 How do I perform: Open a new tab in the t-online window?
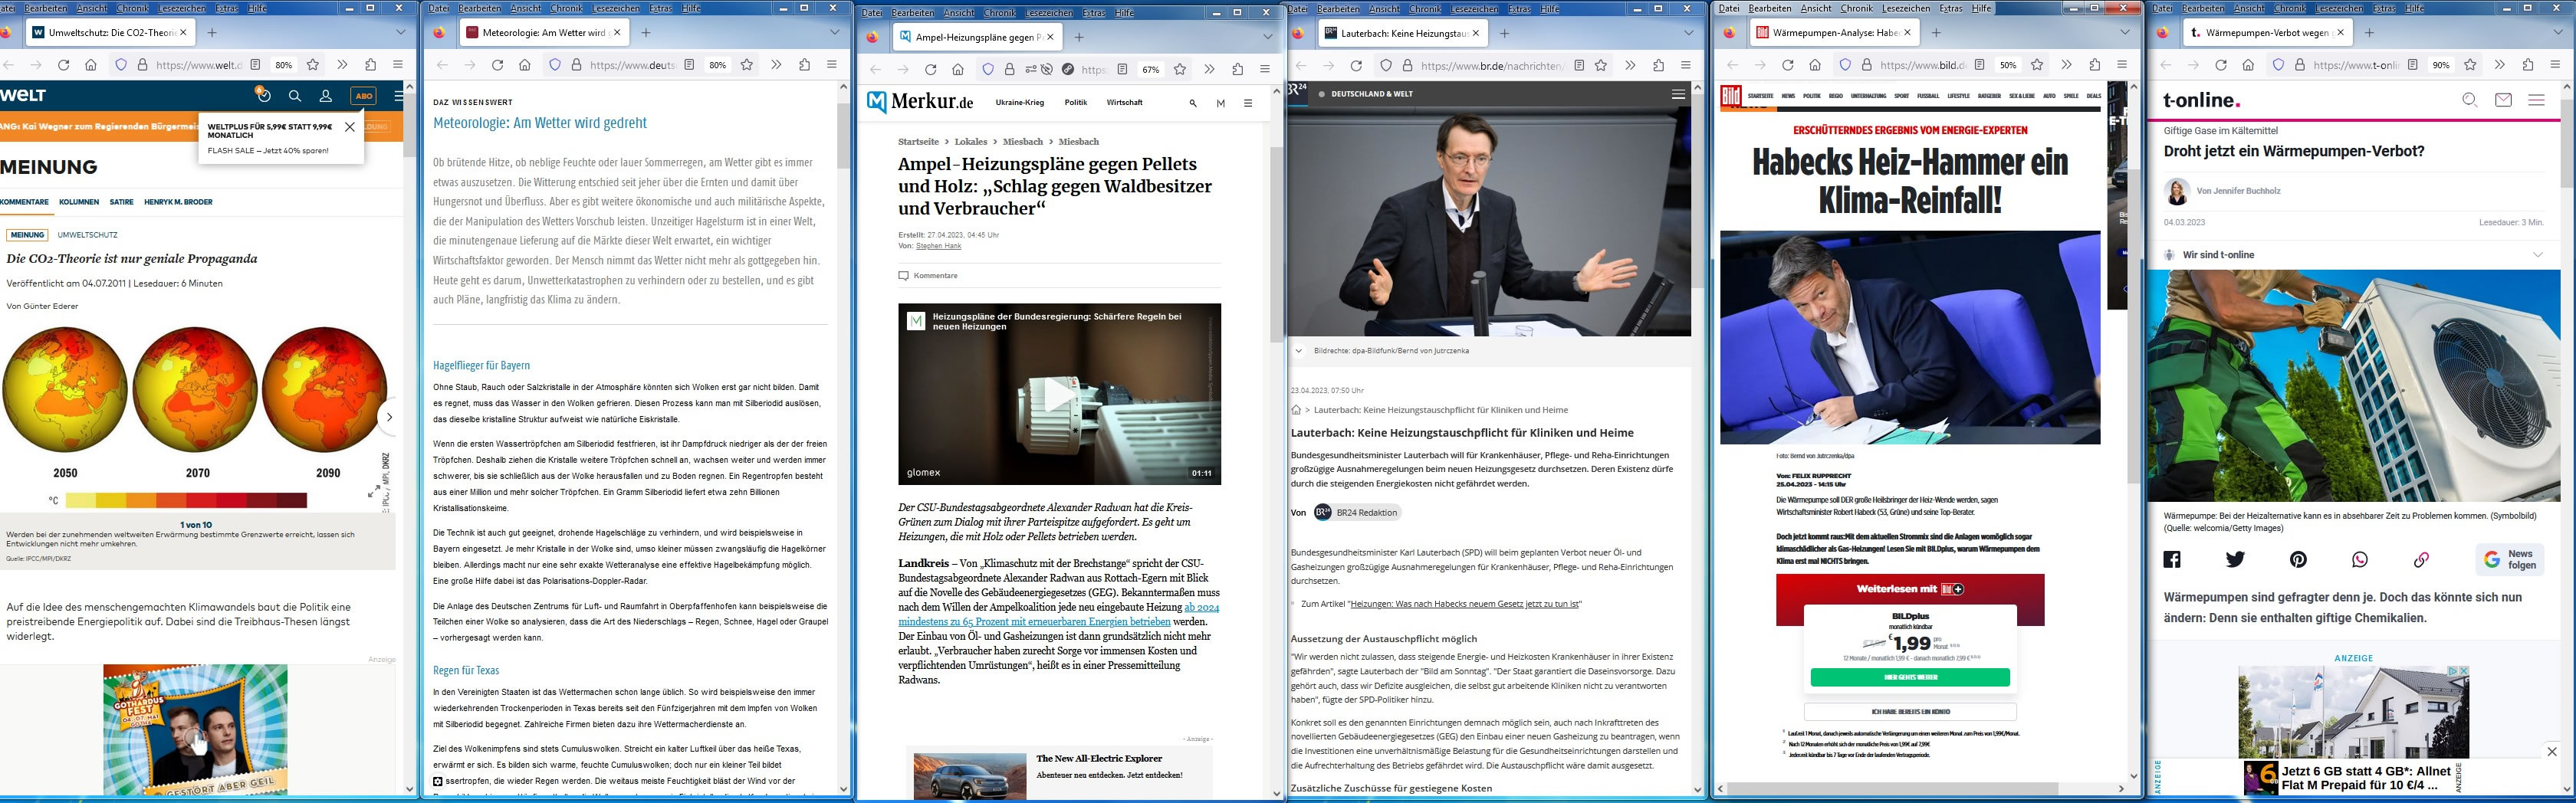(2369, 32)
